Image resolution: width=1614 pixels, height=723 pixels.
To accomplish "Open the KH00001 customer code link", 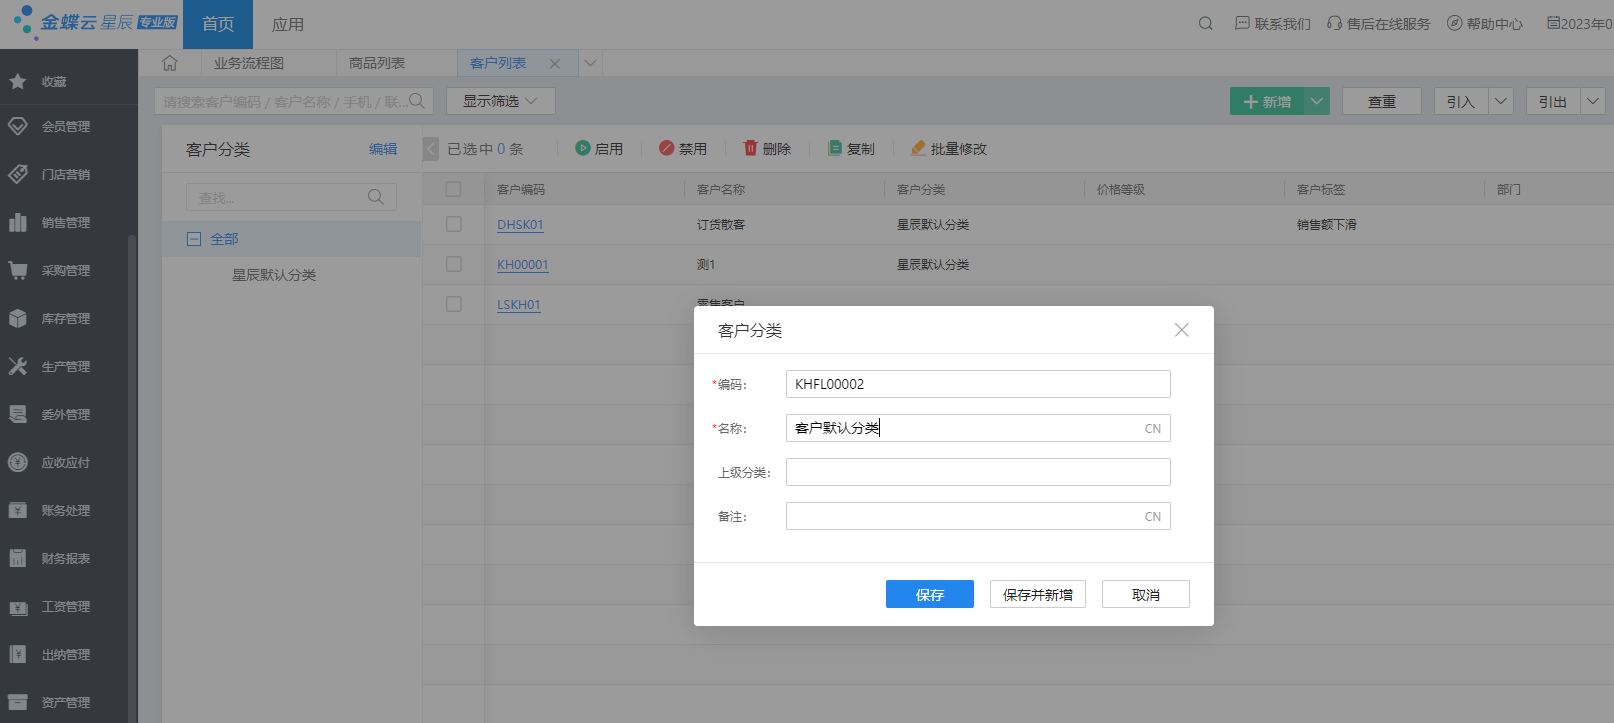I will tap(523, 264).
